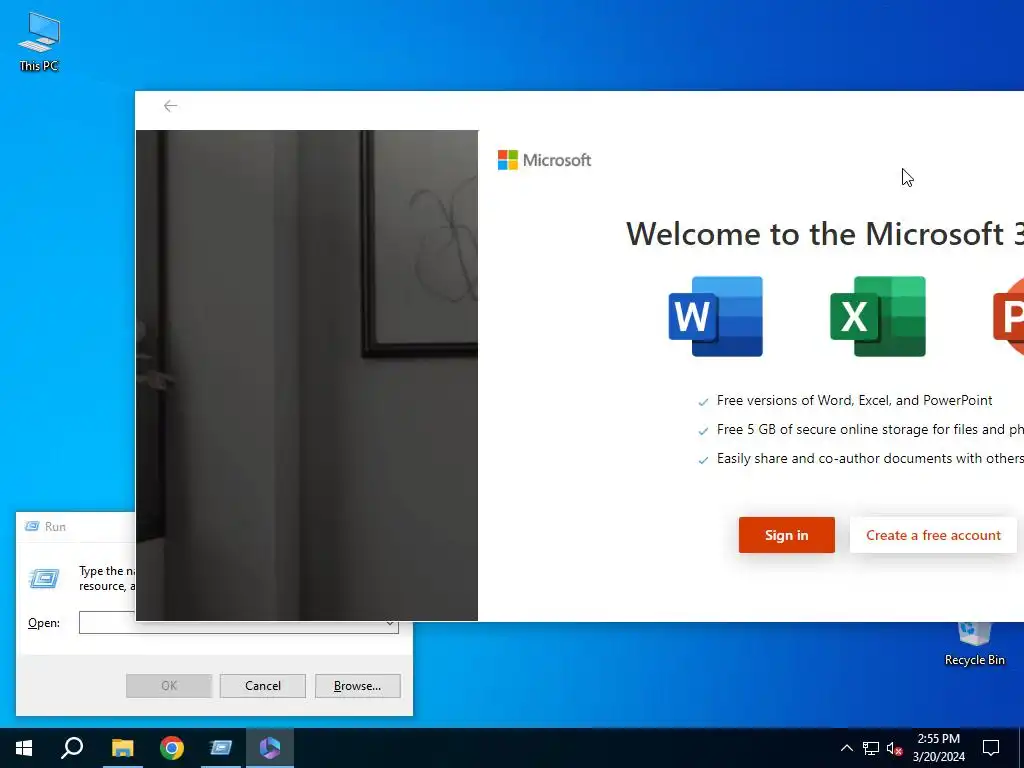This screenshot has height=768, width=1024.
Task: Open File Explorer from the taskbar
Action: click(122, 748)
